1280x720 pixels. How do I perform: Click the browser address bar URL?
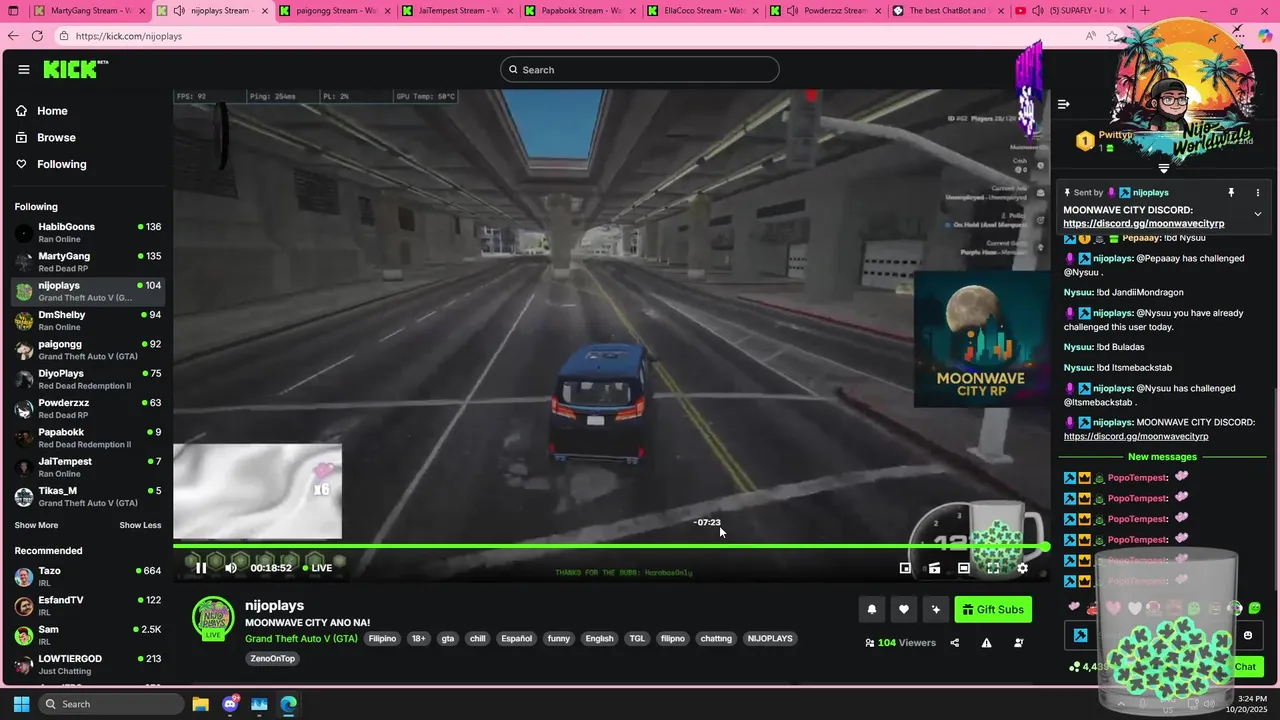coord(129,36)
